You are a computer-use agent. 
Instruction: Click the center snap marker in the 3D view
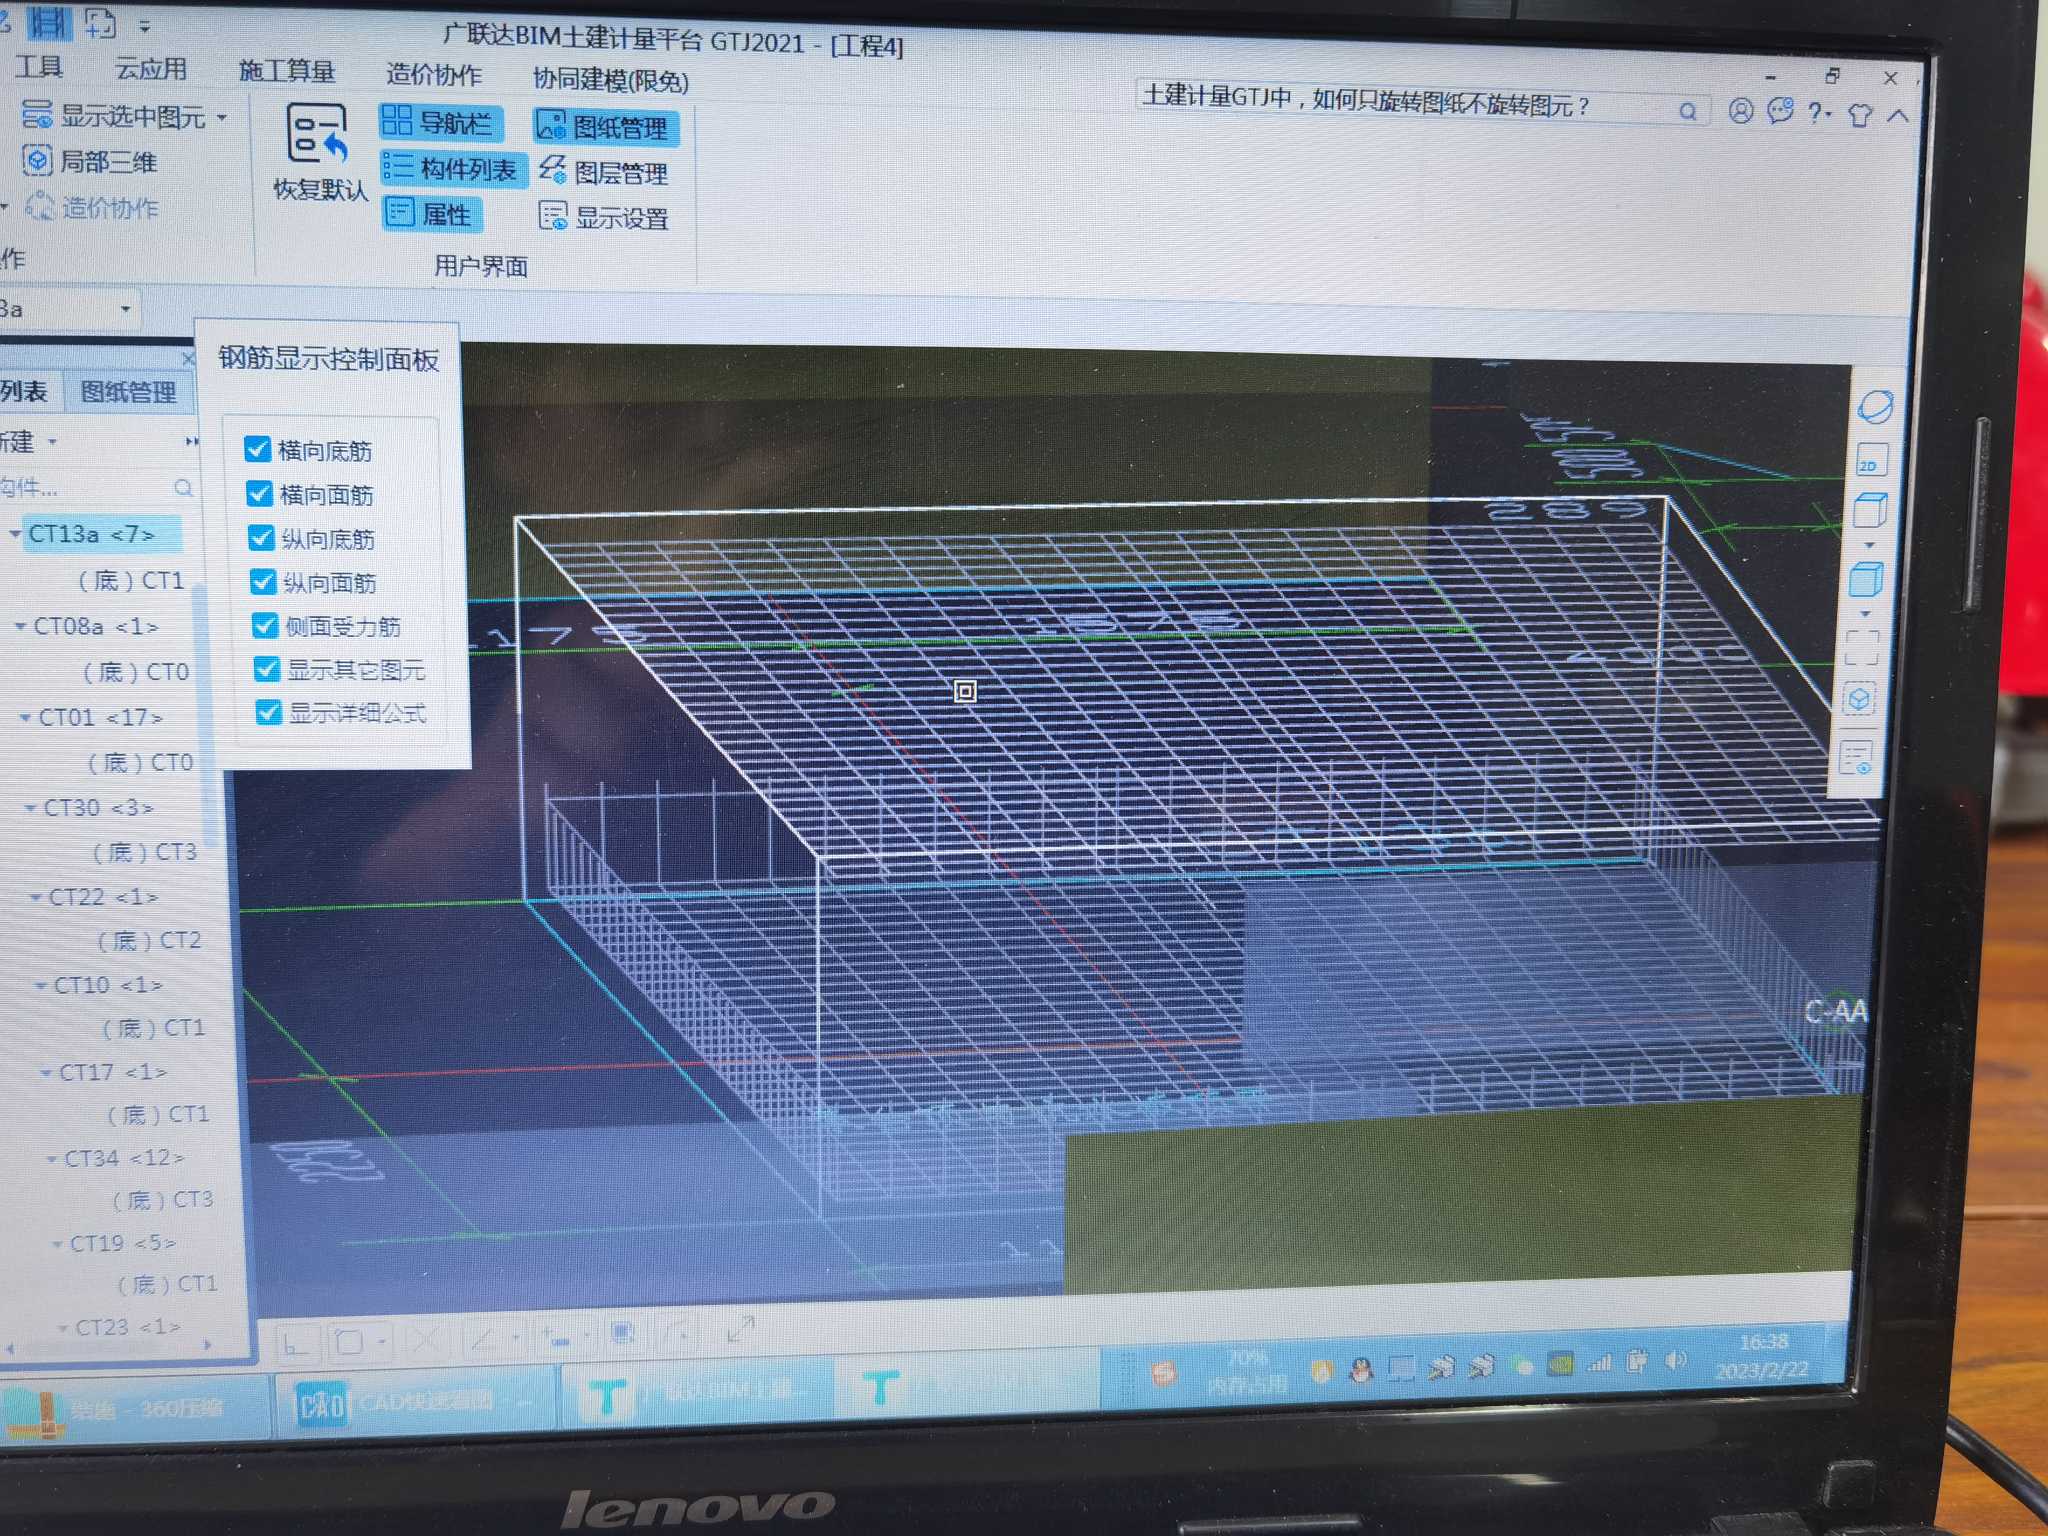coord(965,691)
